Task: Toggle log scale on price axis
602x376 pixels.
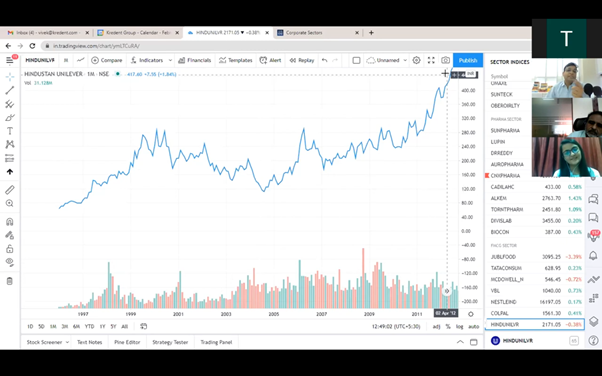Action: point(460,326)
